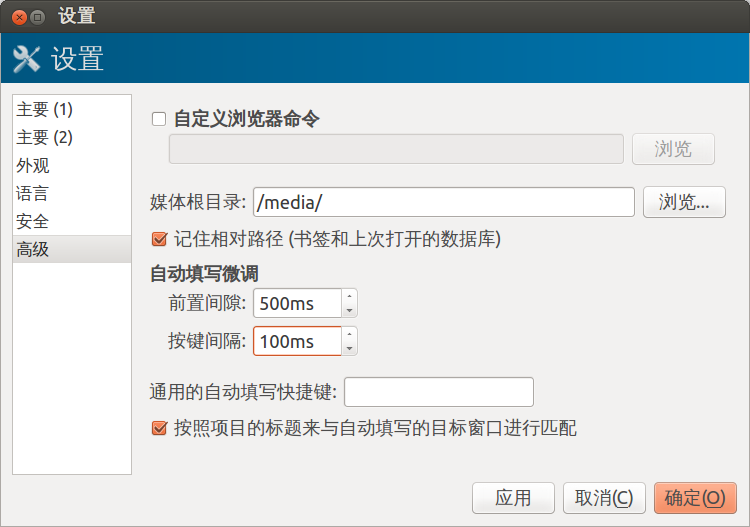
Task: Increase 前置间隙 value with up arrow
Action: (349, 296)
